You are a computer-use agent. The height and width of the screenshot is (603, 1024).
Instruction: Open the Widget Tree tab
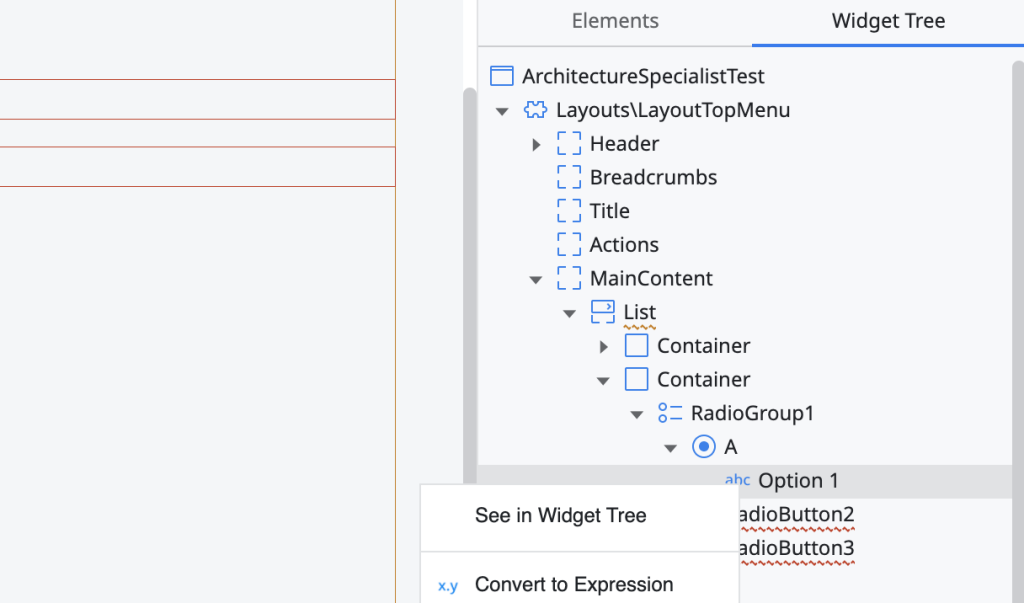[888, 21]
